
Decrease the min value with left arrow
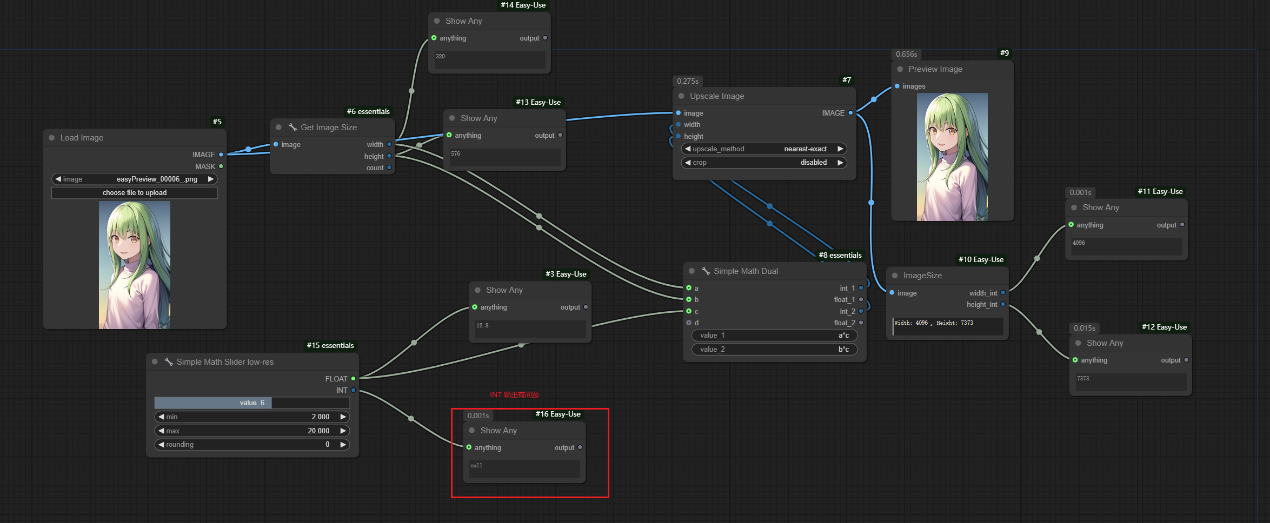click(x=159, y=416)
